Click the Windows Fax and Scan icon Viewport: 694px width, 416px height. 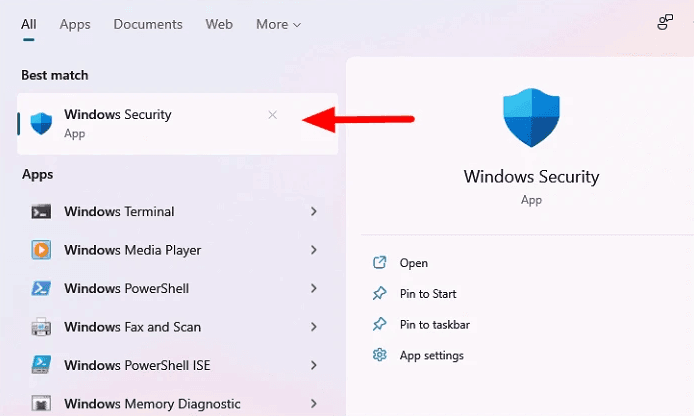tap(41, 327)
